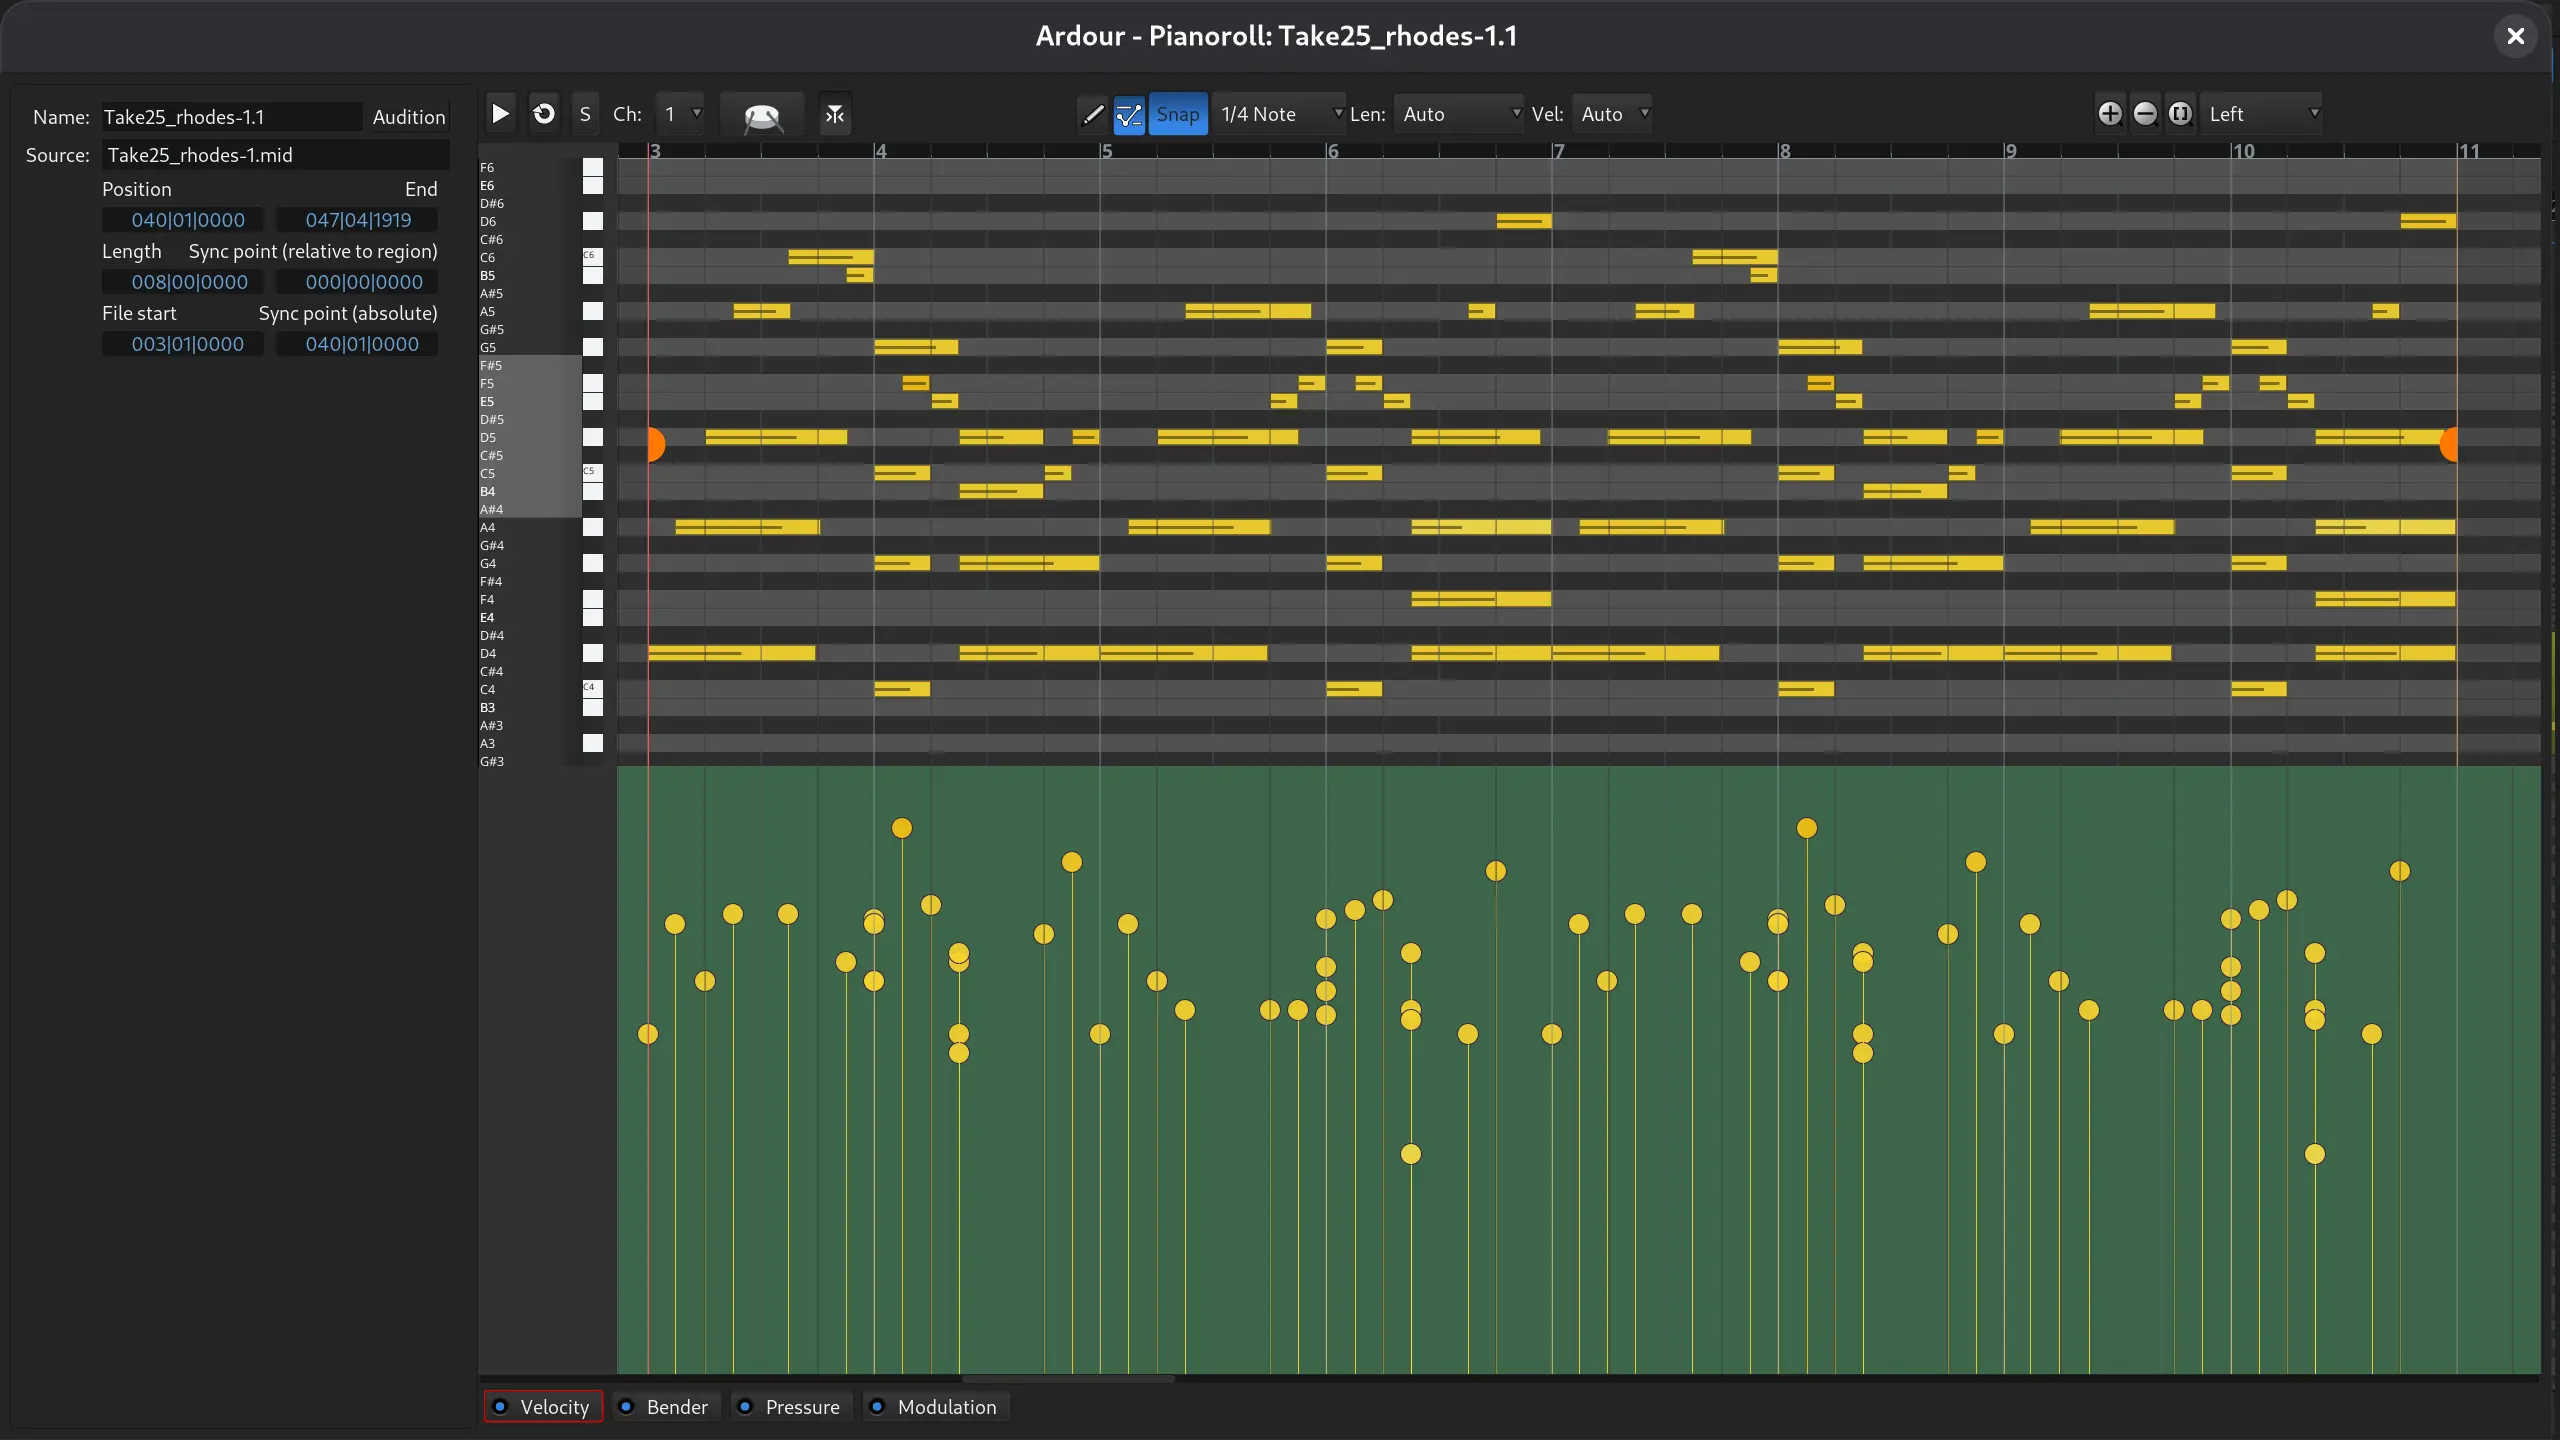Click the follow playhead icon
The height and width of the screenshot is (1440, 2560).
(x=835, y=115)
